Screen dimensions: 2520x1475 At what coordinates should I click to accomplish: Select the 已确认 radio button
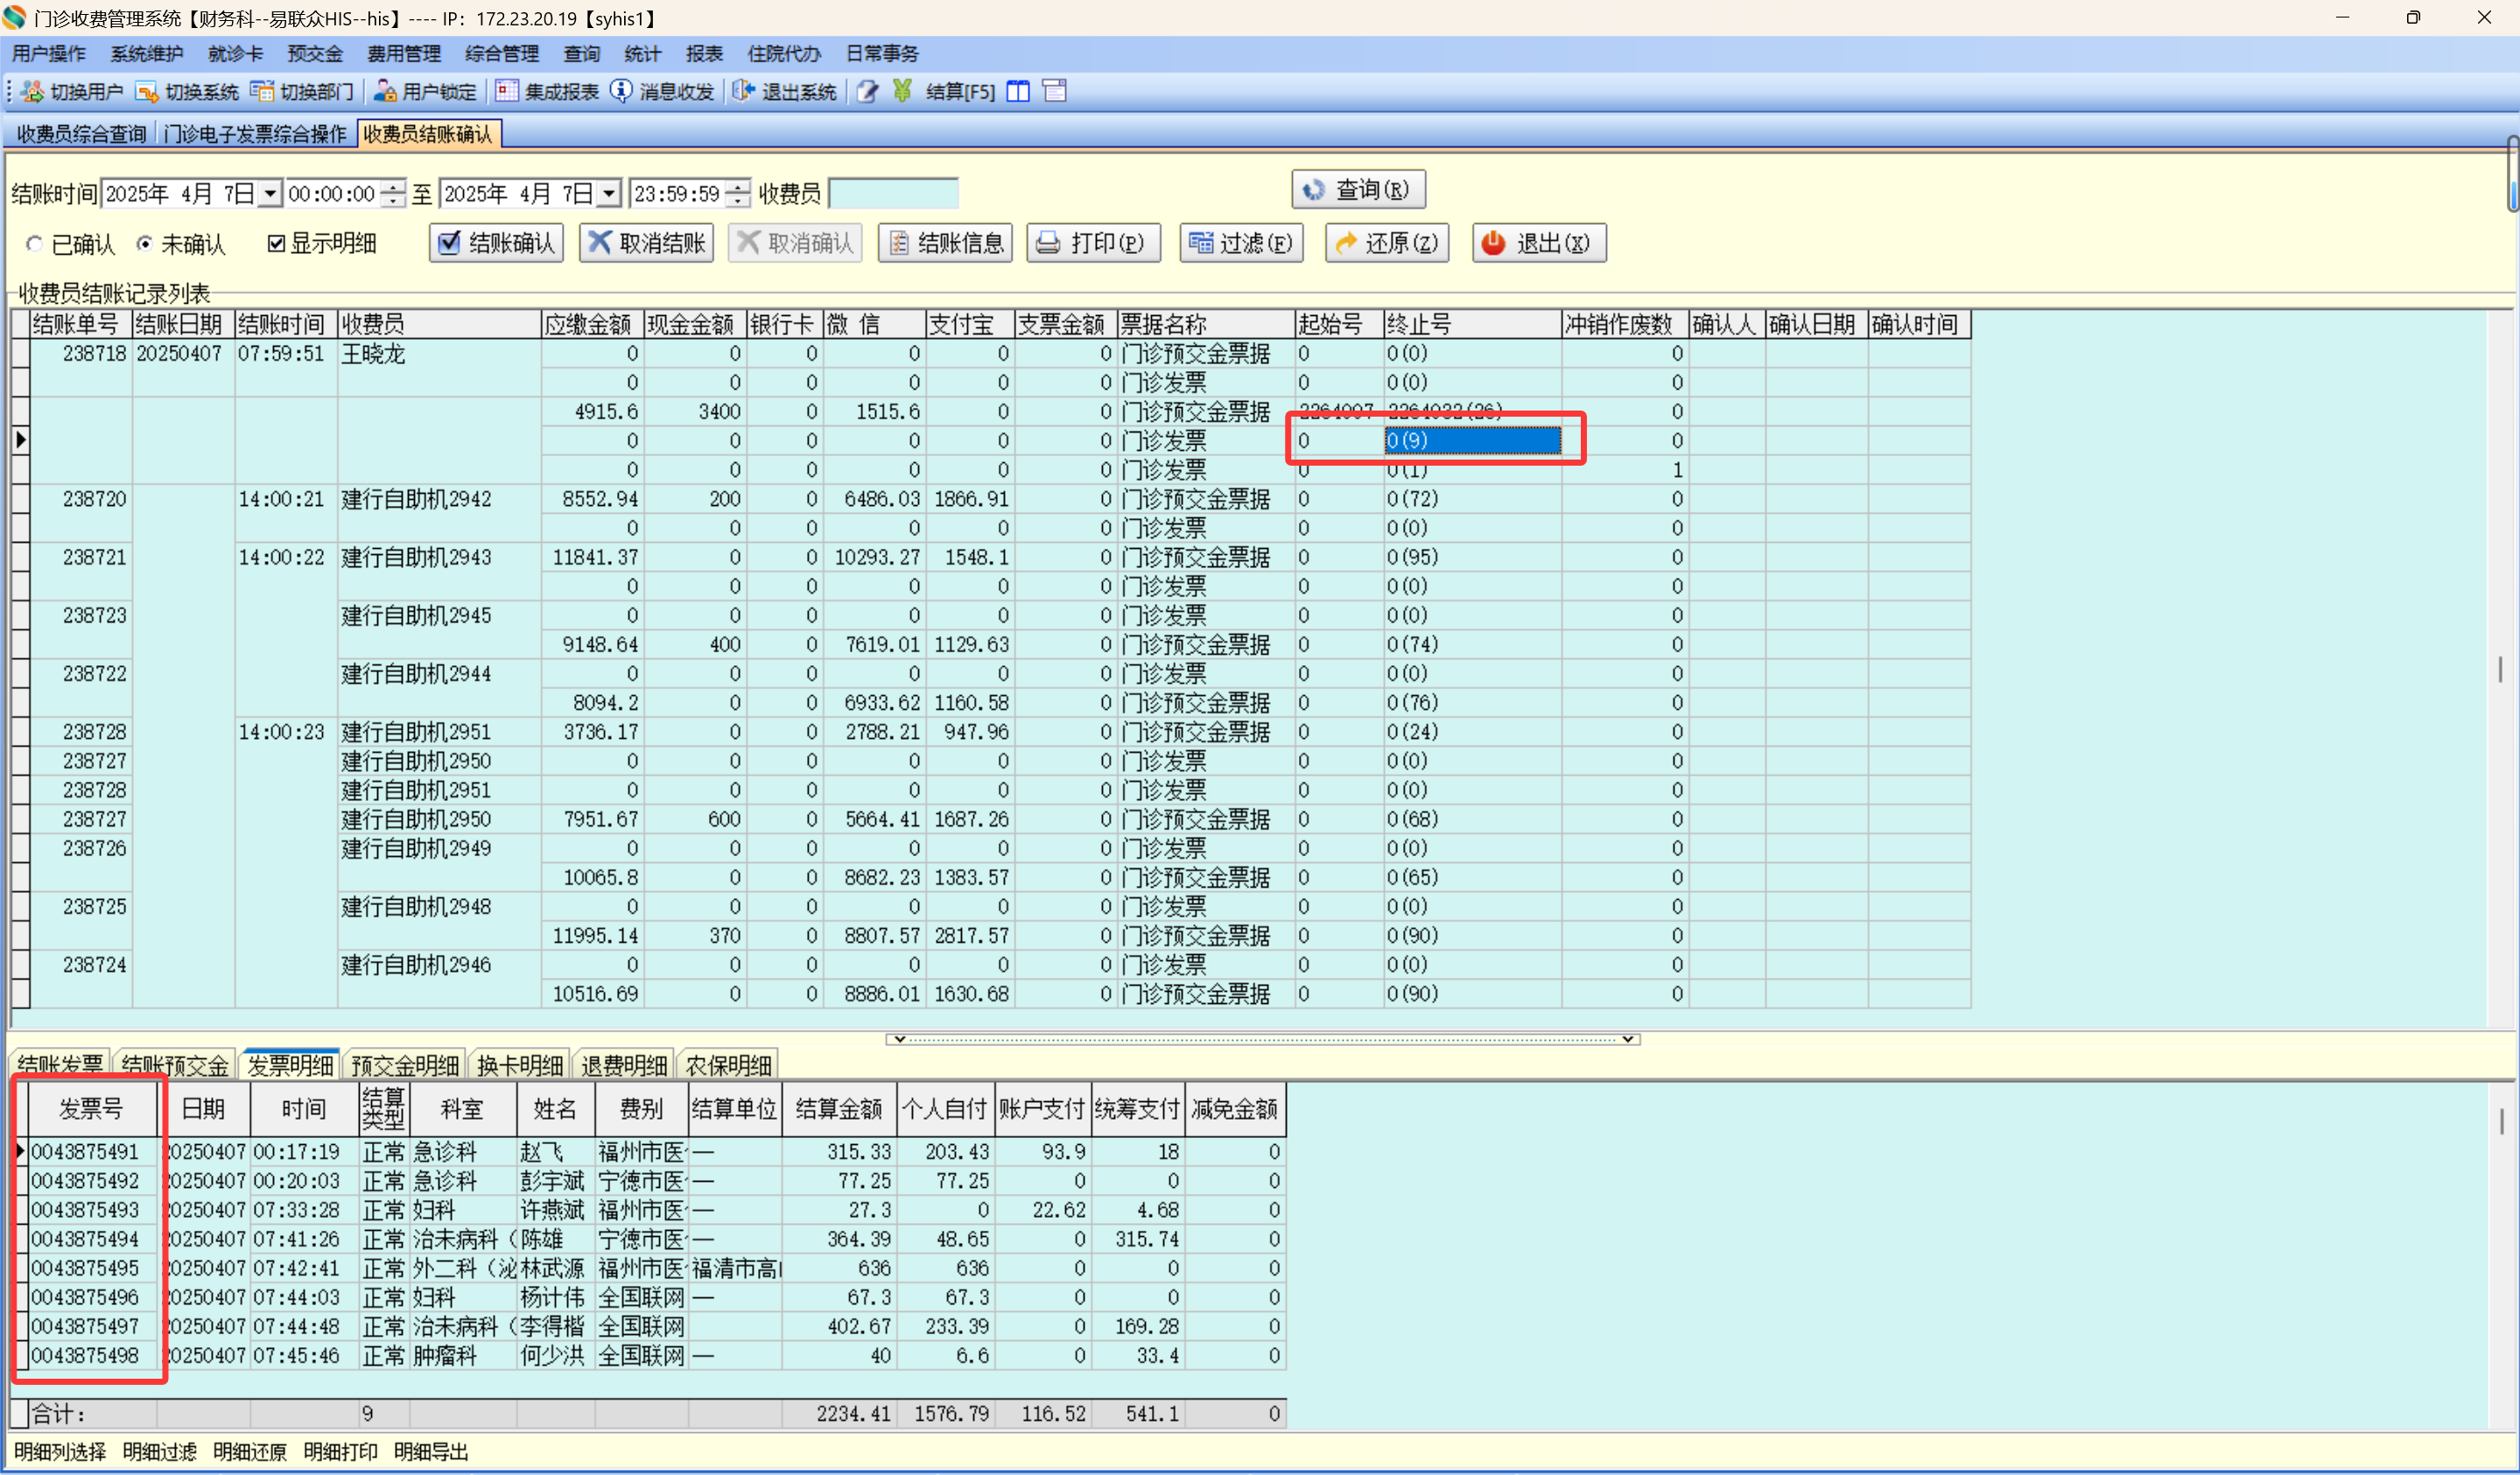(35, 244)
